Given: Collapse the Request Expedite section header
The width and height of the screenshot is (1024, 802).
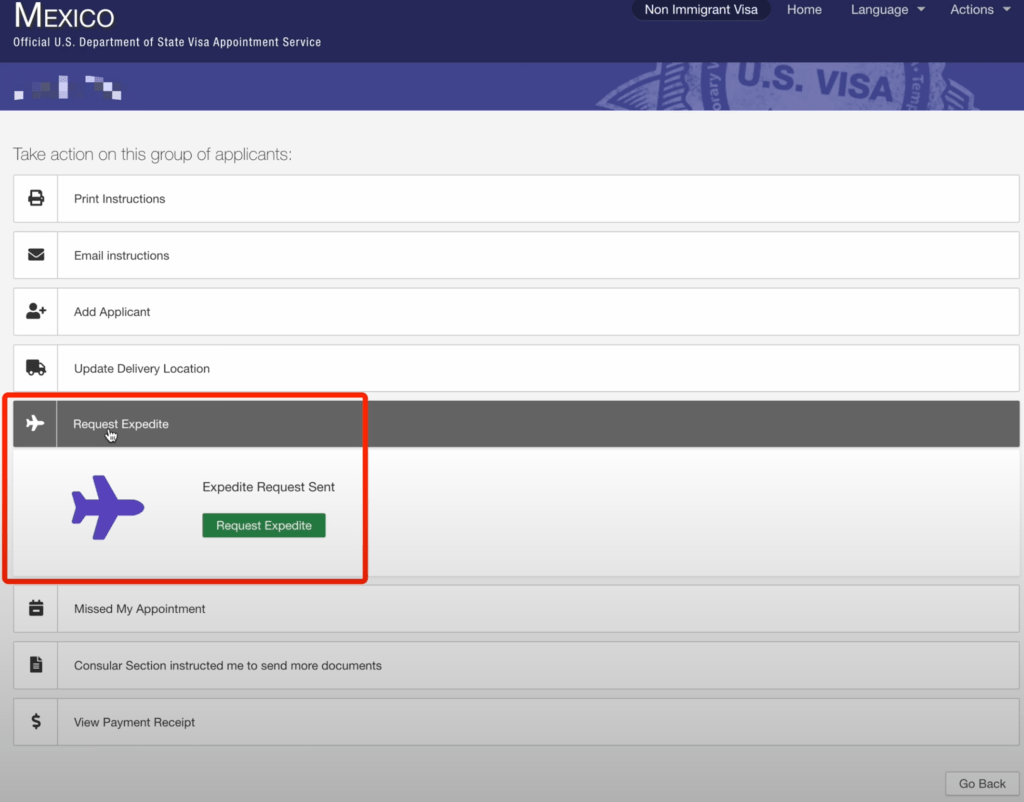Looking at the screenshot, I should point(540,424).
